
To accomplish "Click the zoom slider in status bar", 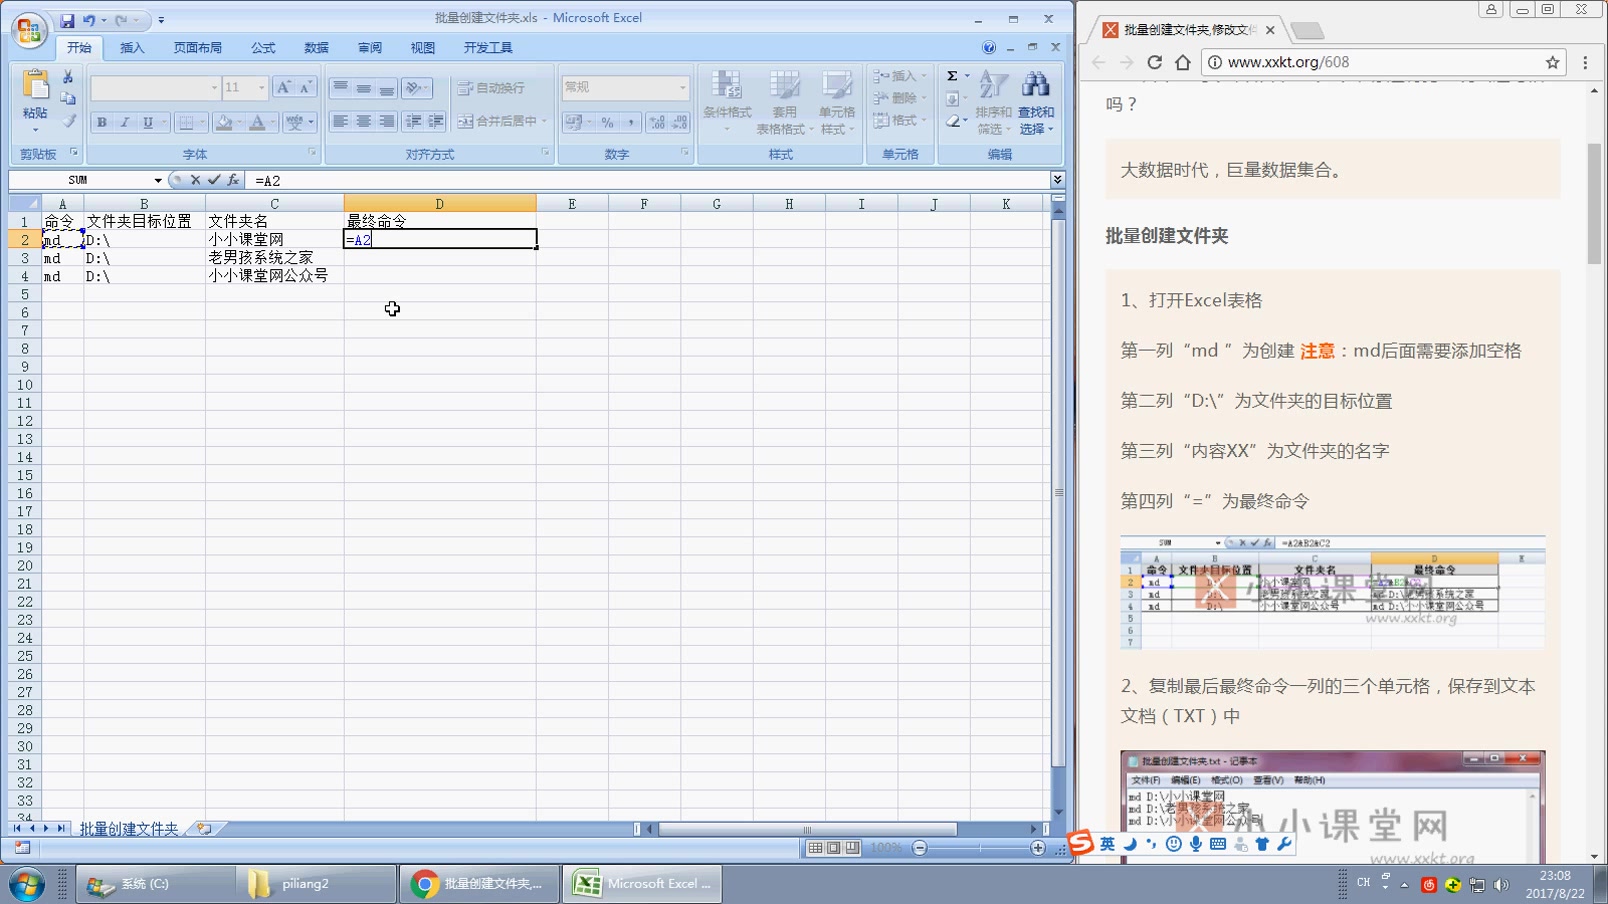I will (979, 848).
